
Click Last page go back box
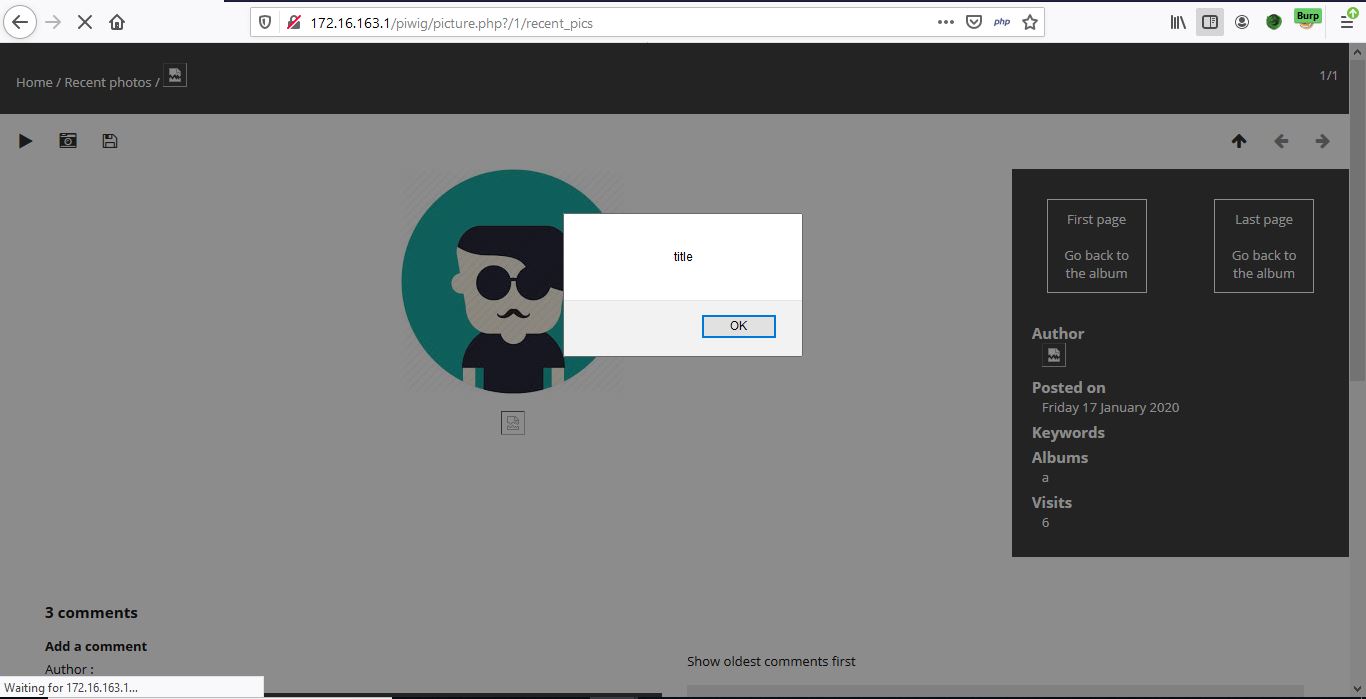1264,246
